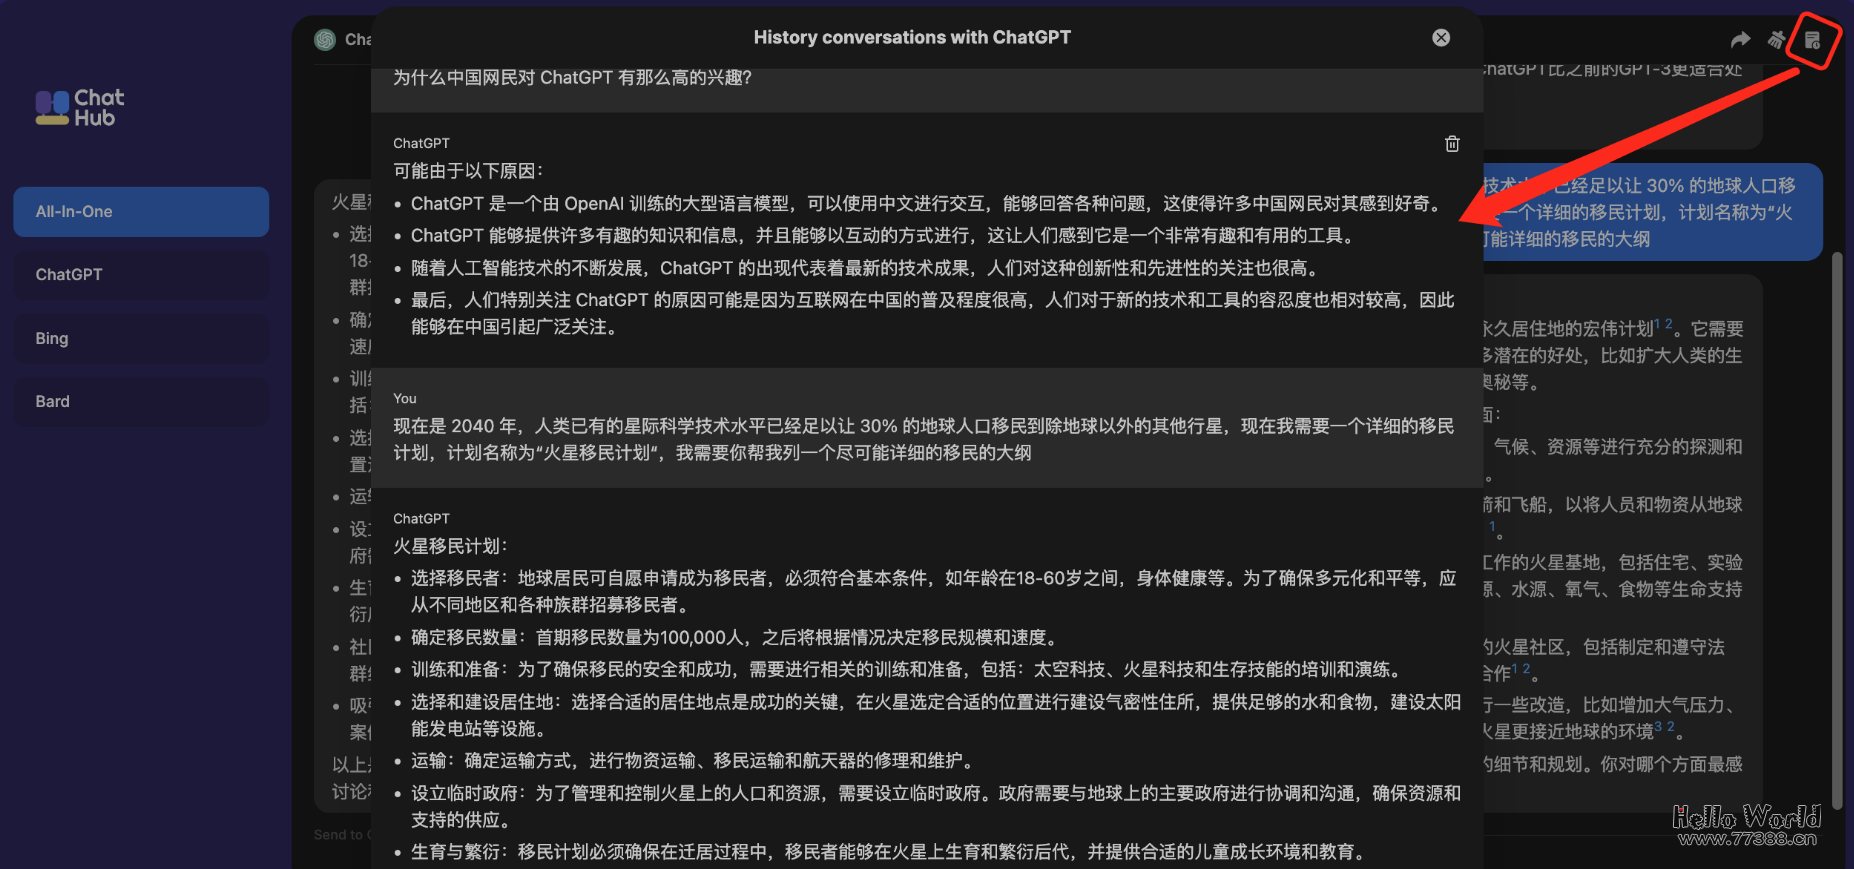Focus the 'Send to' message input field
The image size is (1854, 869).
342,834
